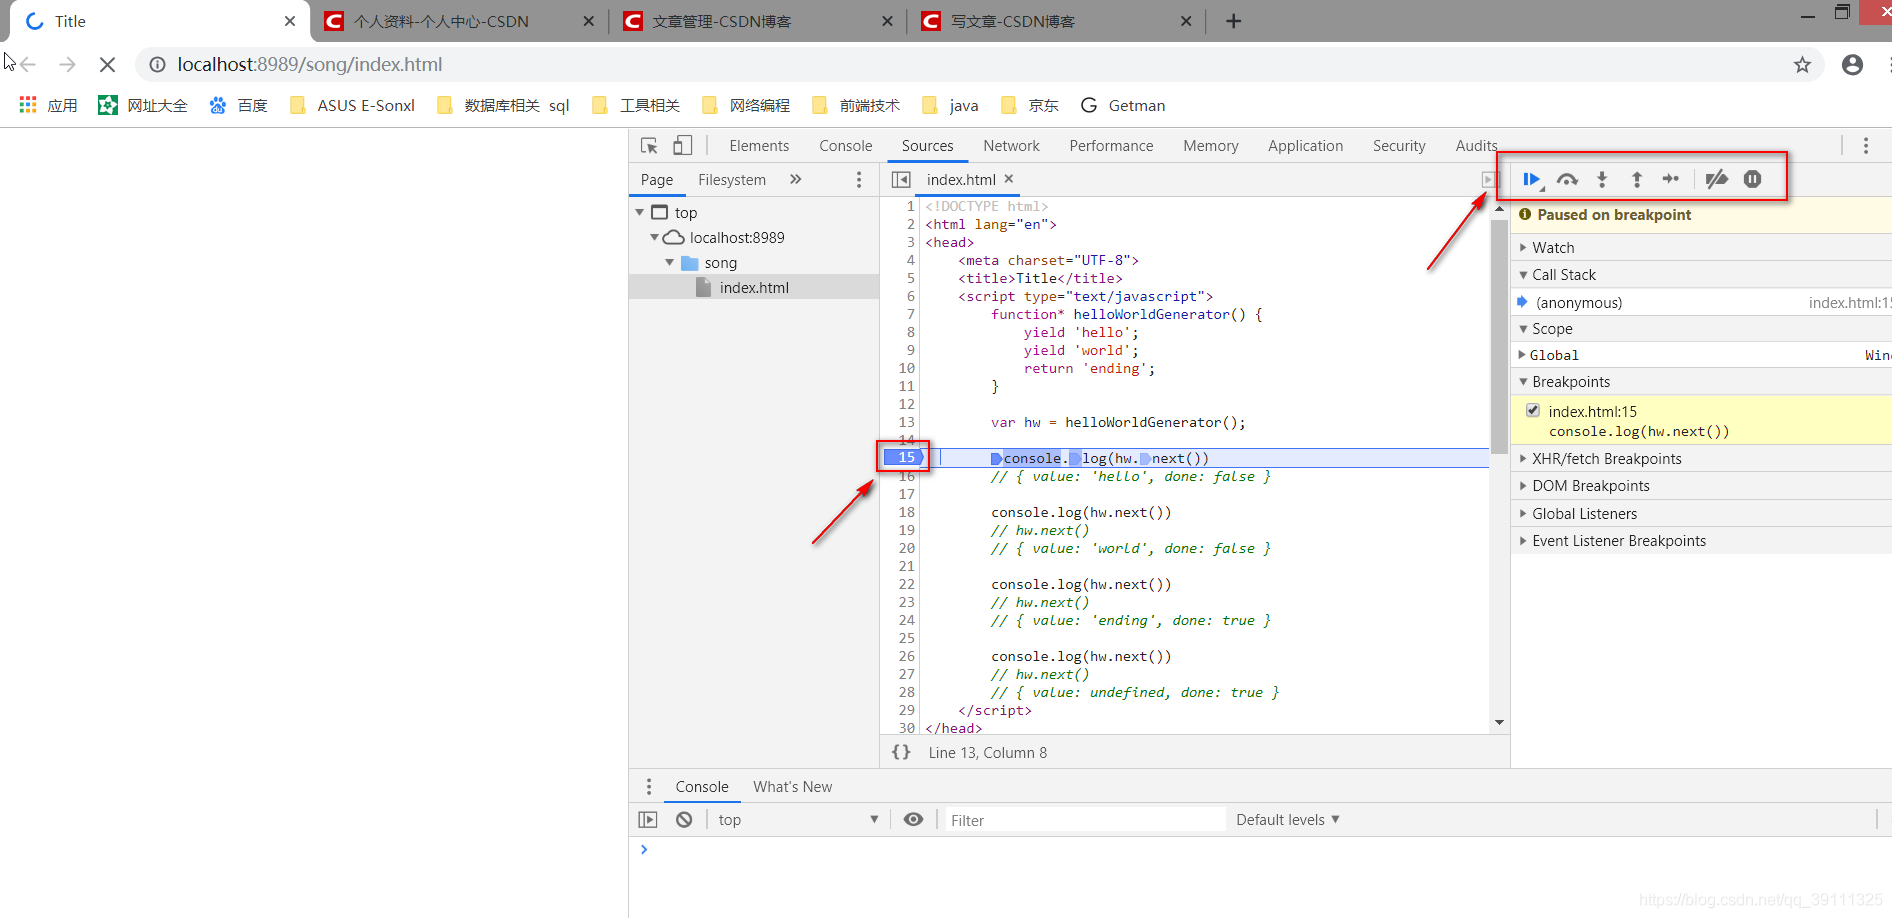Resume script execution in debugger
This screenshot has height=918, width=1892.
[1531, 179]
